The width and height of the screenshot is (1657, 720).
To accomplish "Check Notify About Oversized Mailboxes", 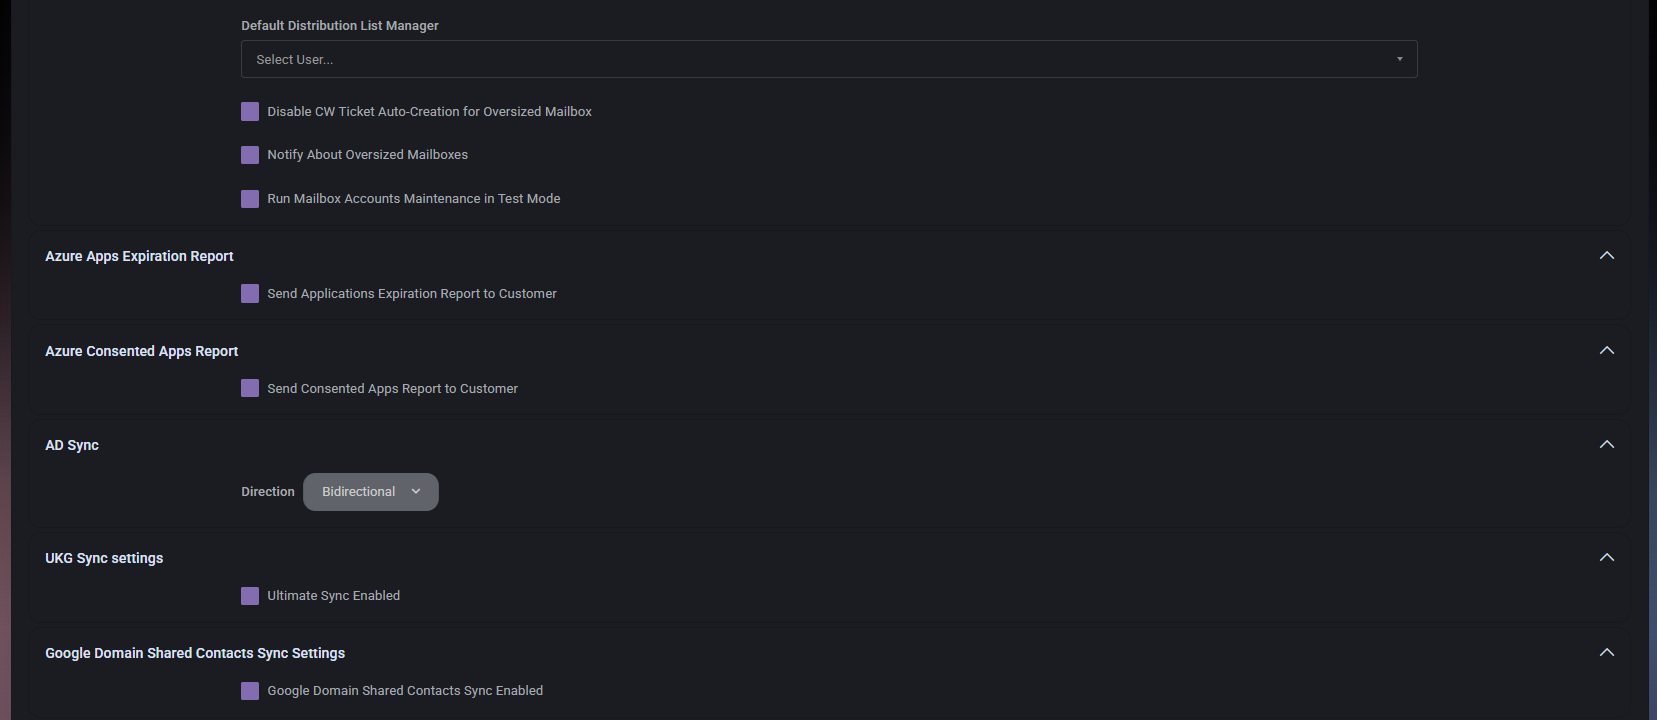I will 249,154.
